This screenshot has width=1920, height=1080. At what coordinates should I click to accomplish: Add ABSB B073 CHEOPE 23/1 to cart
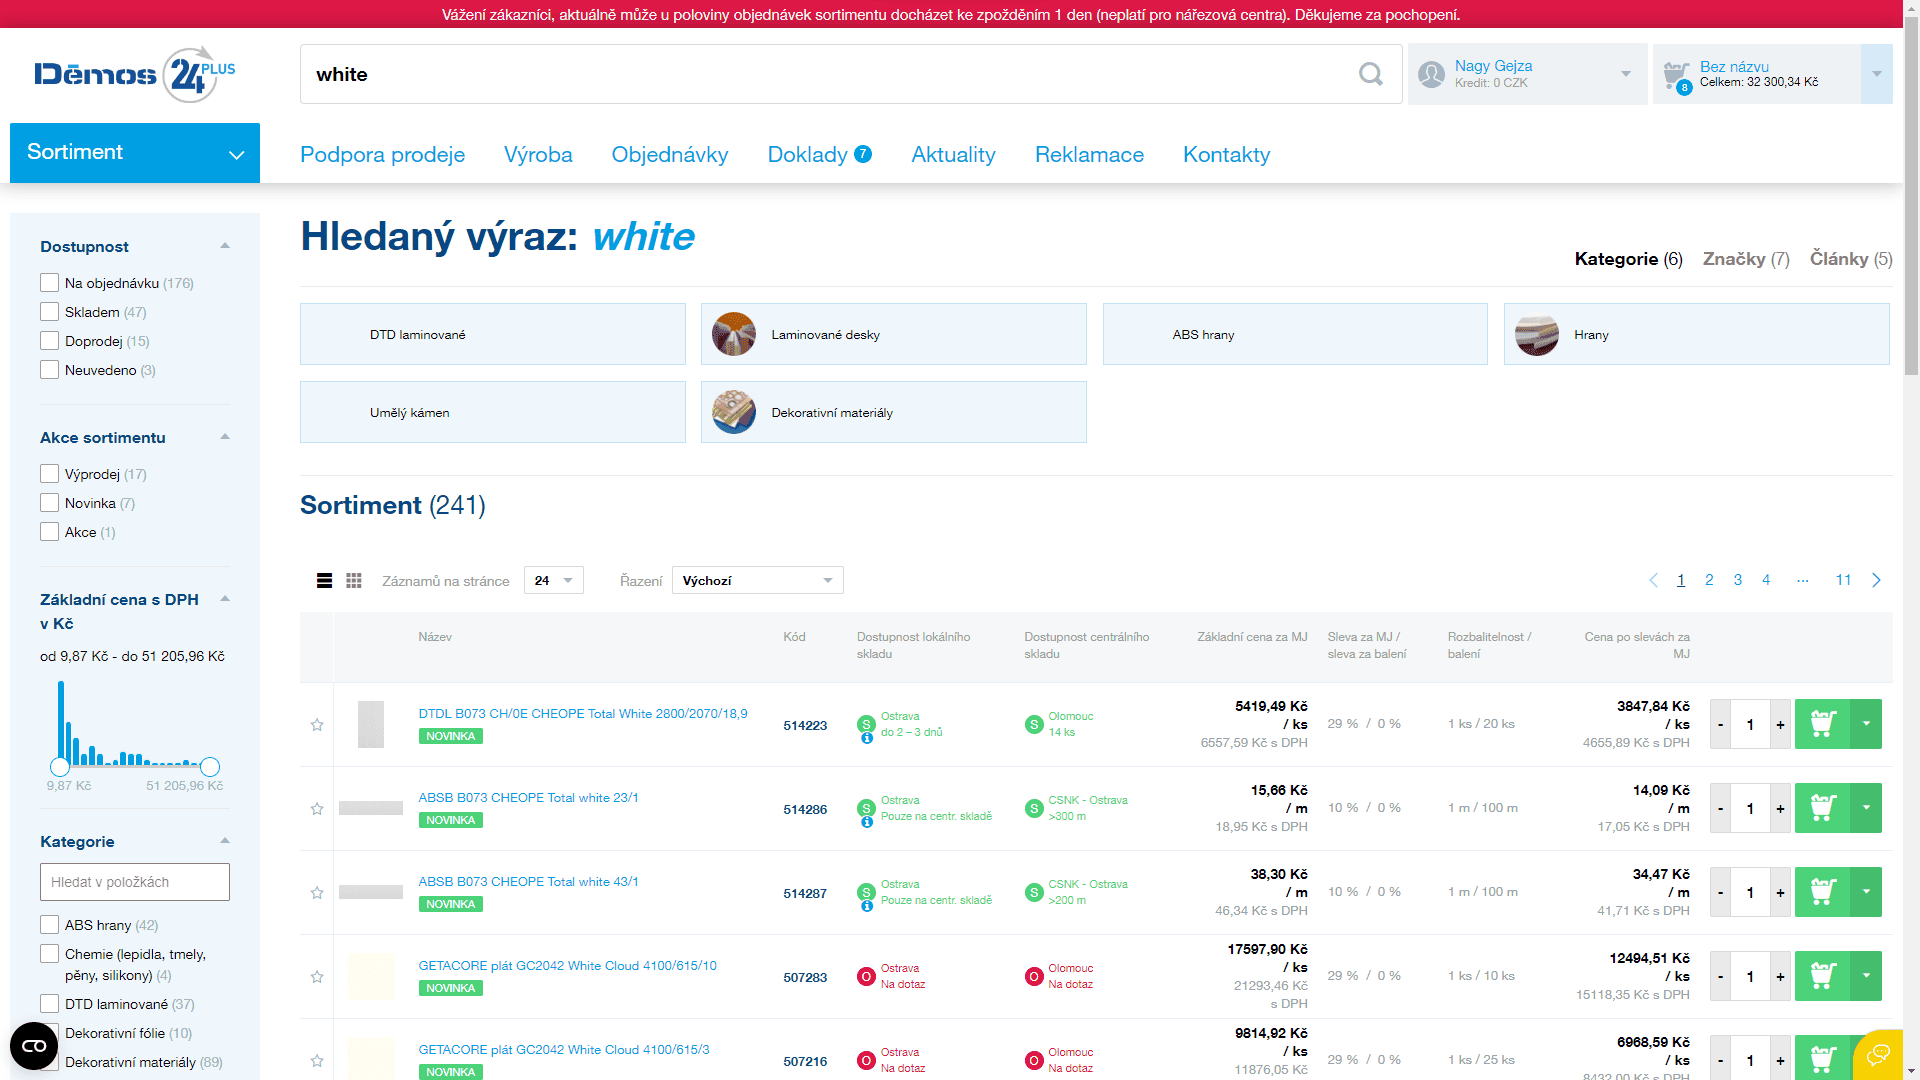coord(1822,808)
